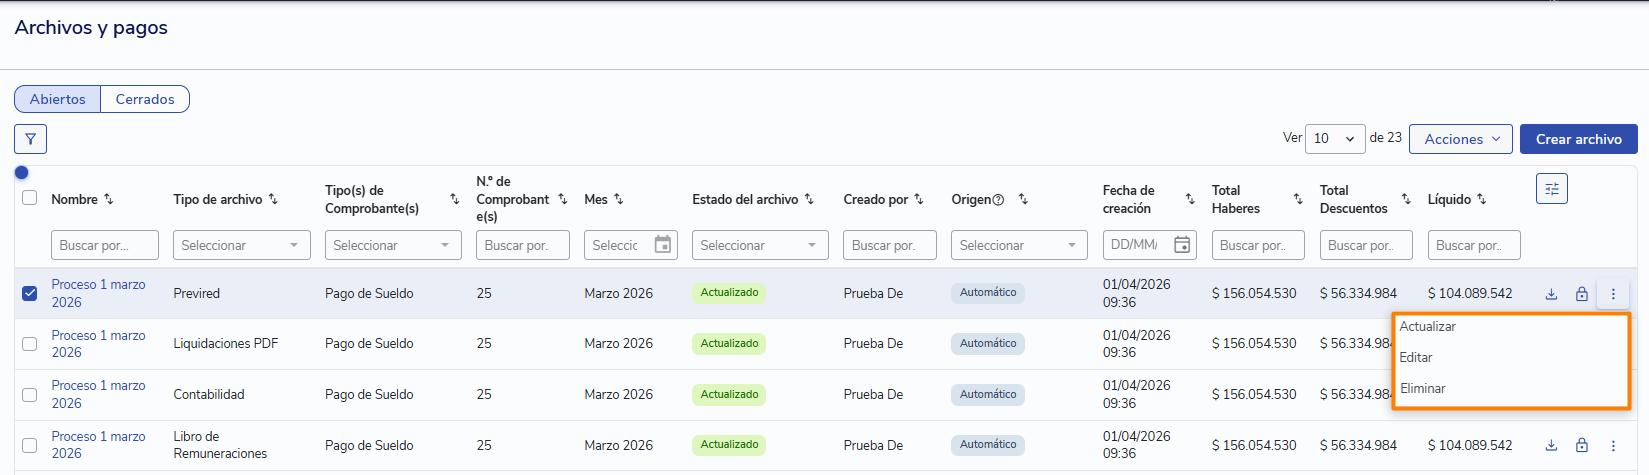
Task: Open three-dot menu on Libro de Remuneraciones row
Action: [1613, 446]
